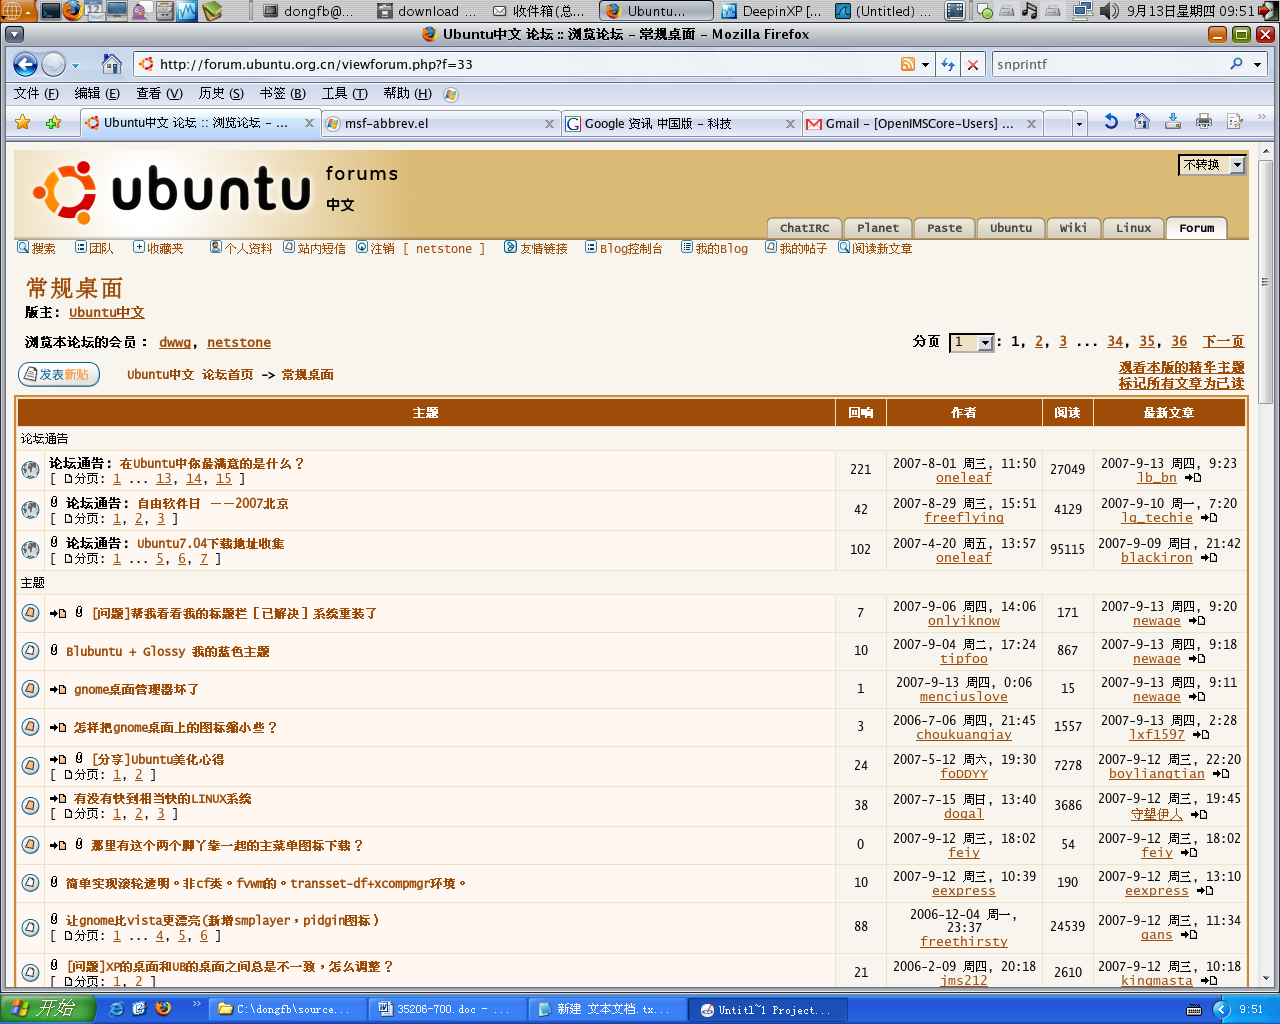Switch to 35206-700.doc taskbar window
The height and width of the screenshot is (1024, 1280).
pyautogui.click(x=447, y=1009)
